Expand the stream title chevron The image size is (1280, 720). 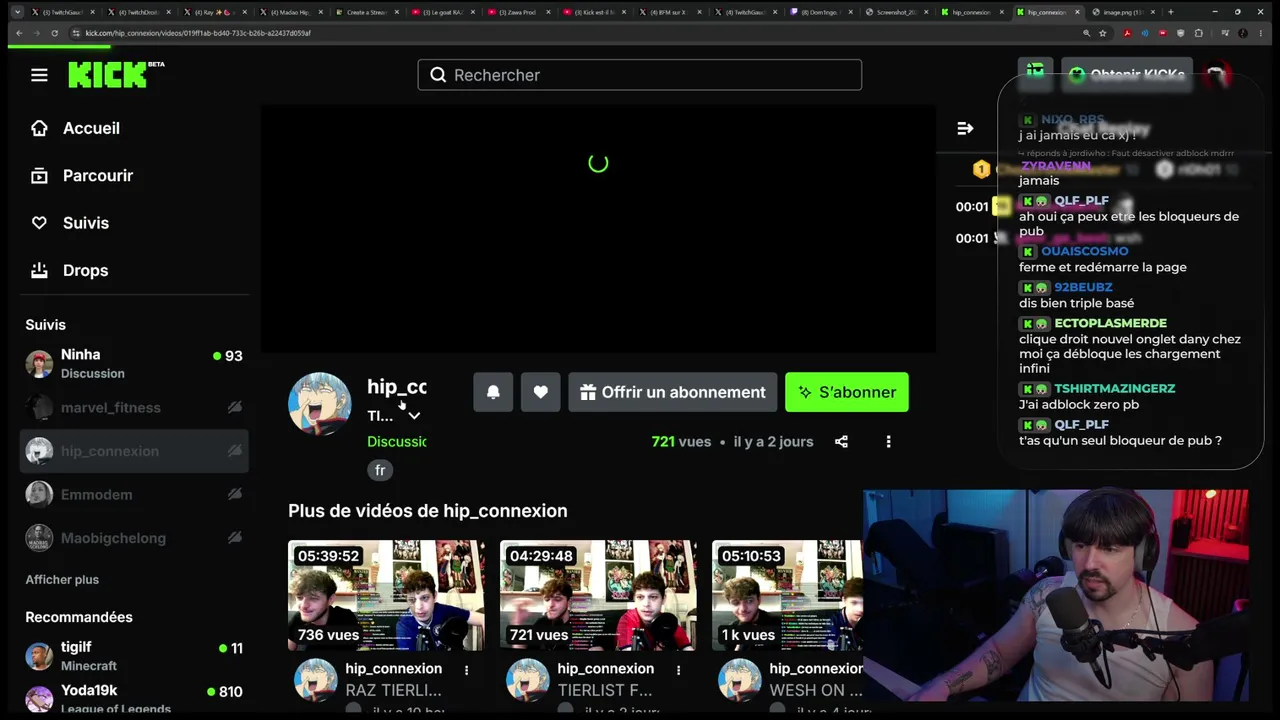414,416
